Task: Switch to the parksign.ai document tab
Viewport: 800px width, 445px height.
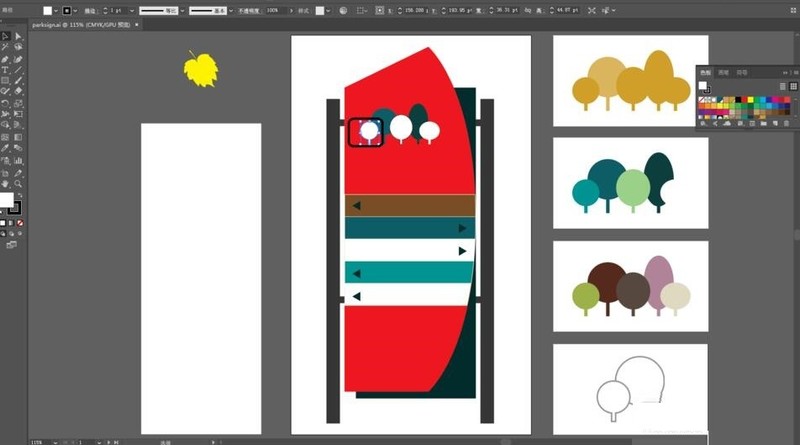Action: point(81,24)
